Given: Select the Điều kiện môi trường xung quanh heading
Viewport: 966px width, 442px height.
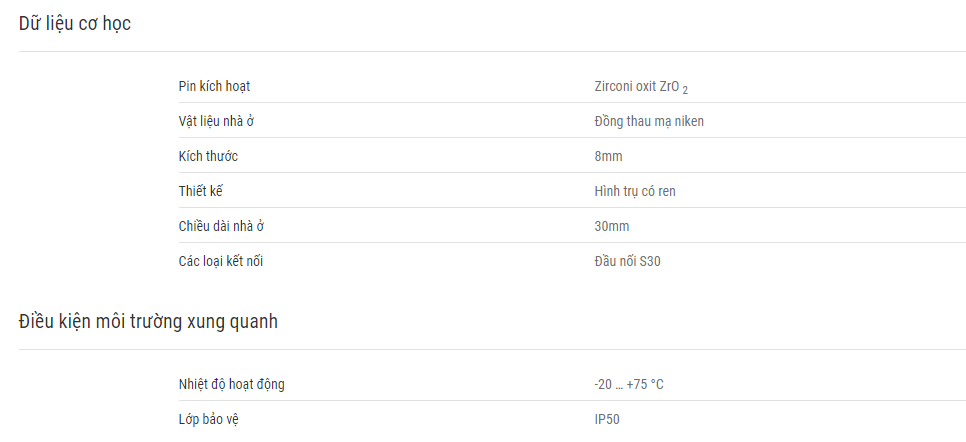Looking at the screenshot, I should (148, 322).
